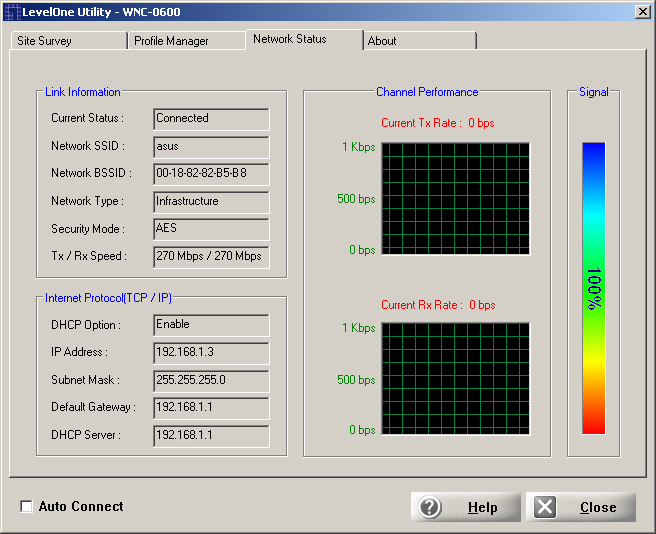The image size is (656, 534).
Task: Click the Network SSID field showing asus
Action: pyautogui.click(x=211, y=147)
